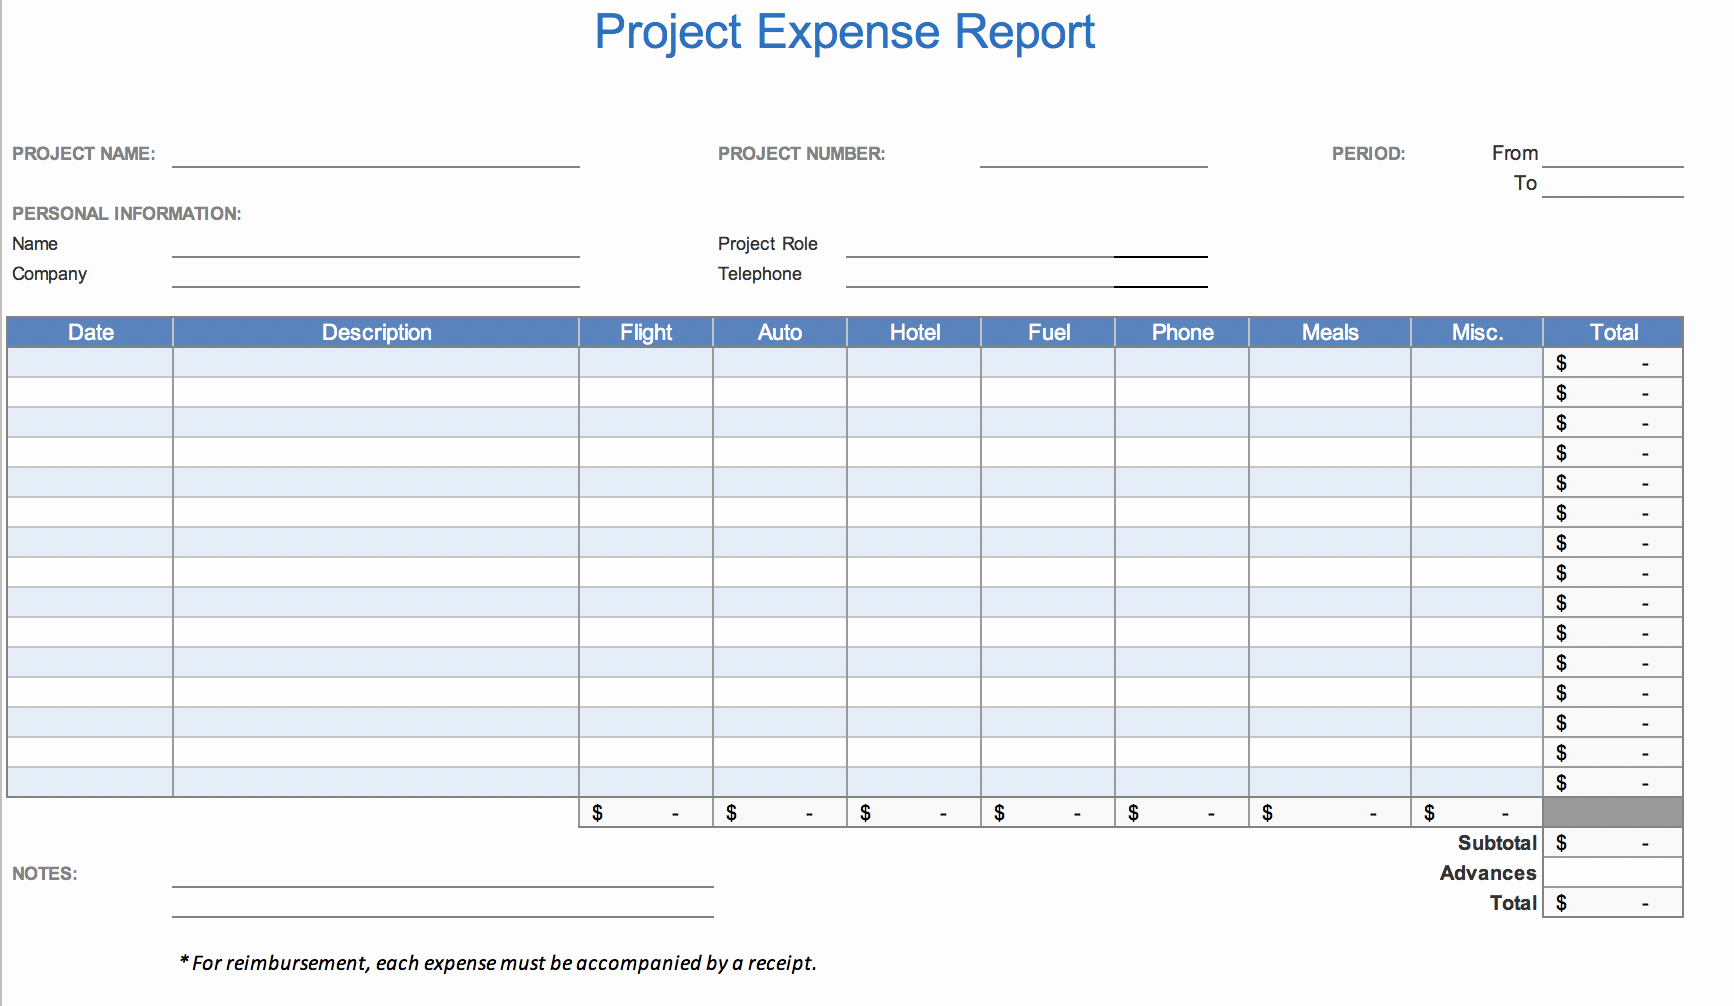Click the Phone column sum cell
This screenshot has height=1006, width=1734.
(1182, 812)
